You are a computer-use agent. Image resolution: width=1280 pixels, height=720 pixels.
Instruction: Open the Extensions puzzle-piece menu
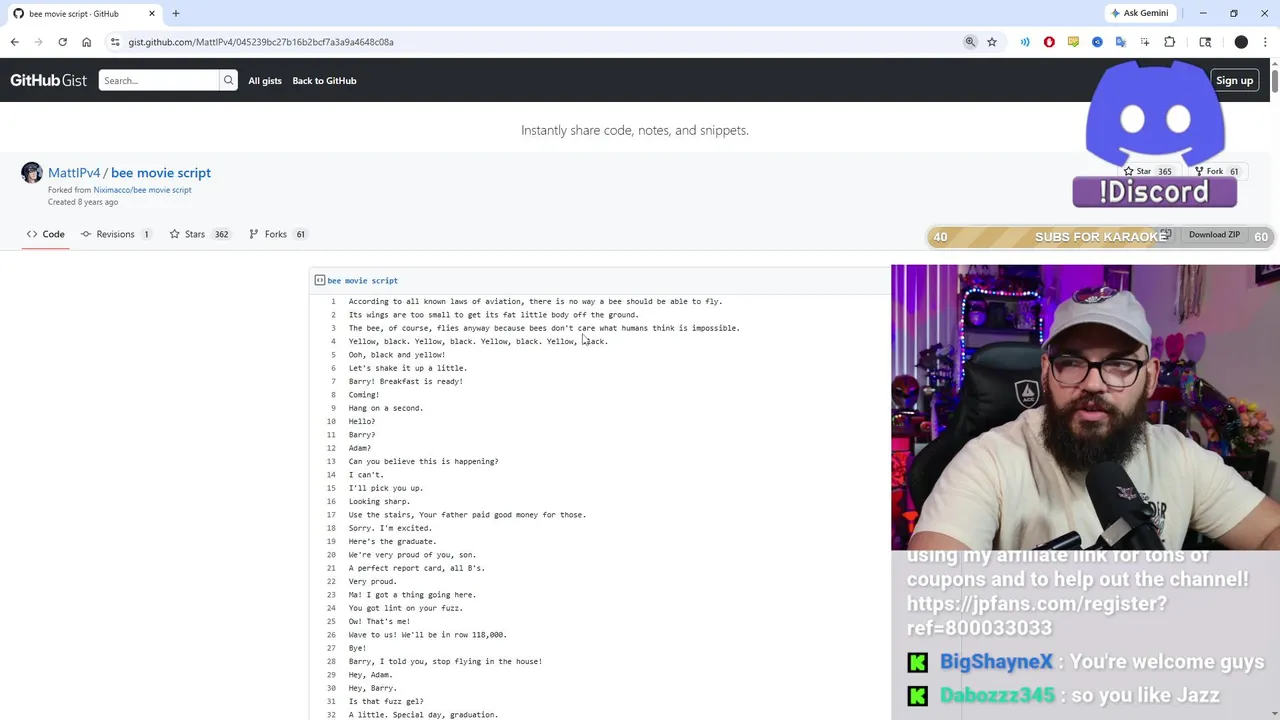click(x=1170, y=42)
